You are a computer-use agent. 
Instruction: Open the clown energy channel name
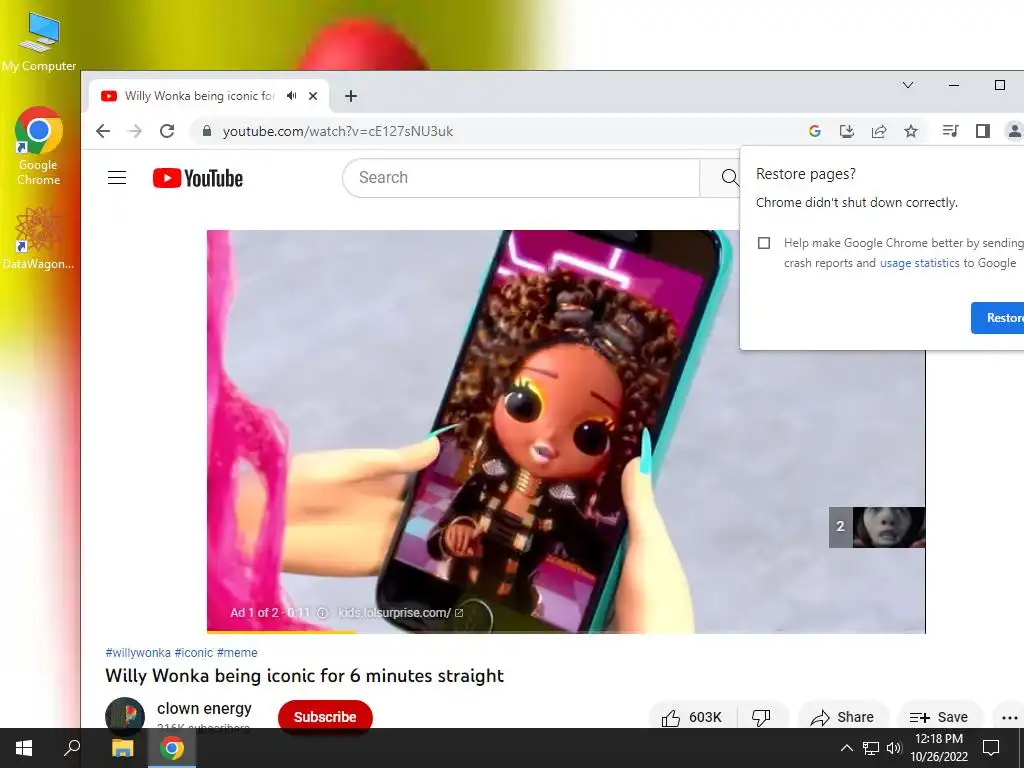[204, 709]
